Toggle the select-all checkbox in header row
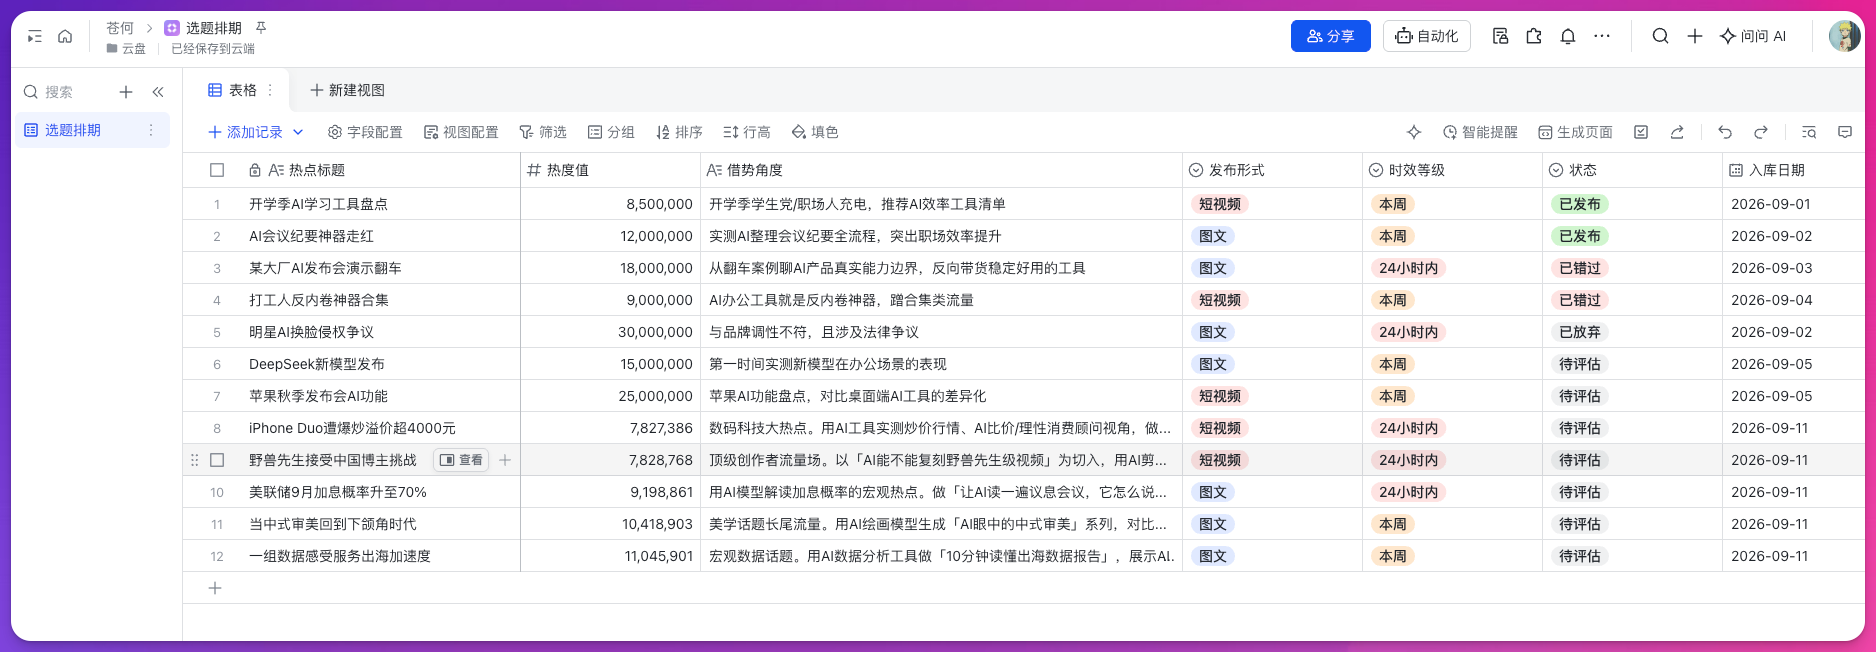The width and height of the screenshot is (1876, 652). click(x=217, y=170)
